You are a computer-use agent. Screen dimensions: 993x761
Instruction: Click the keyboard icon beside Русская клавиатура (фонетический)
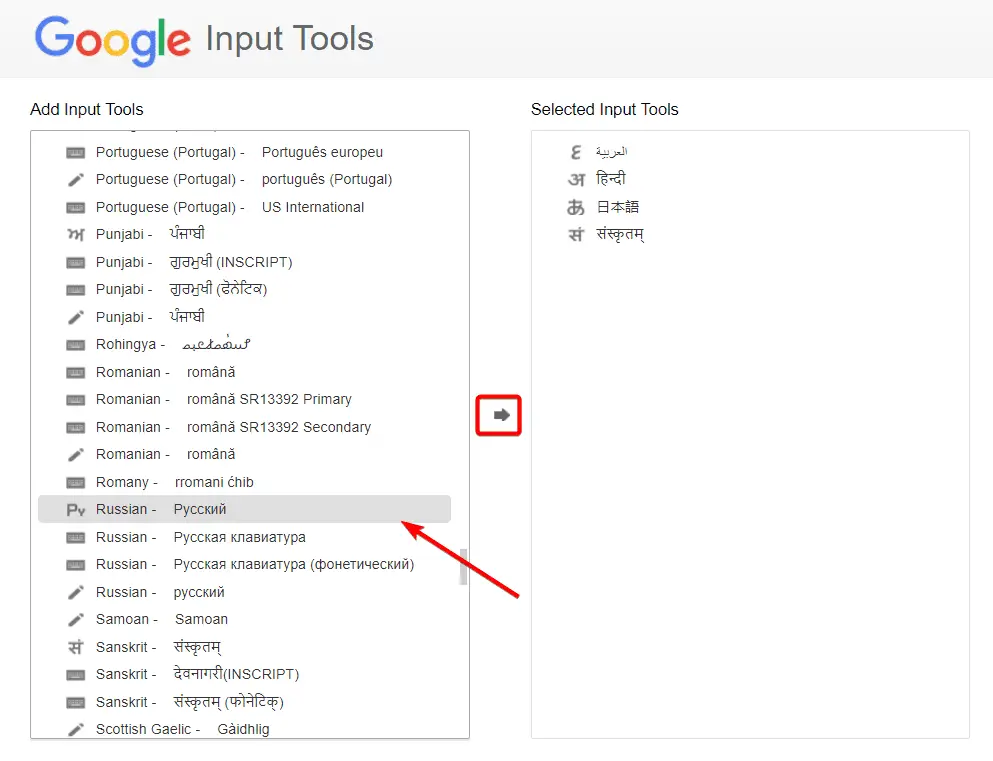(75, 565)
